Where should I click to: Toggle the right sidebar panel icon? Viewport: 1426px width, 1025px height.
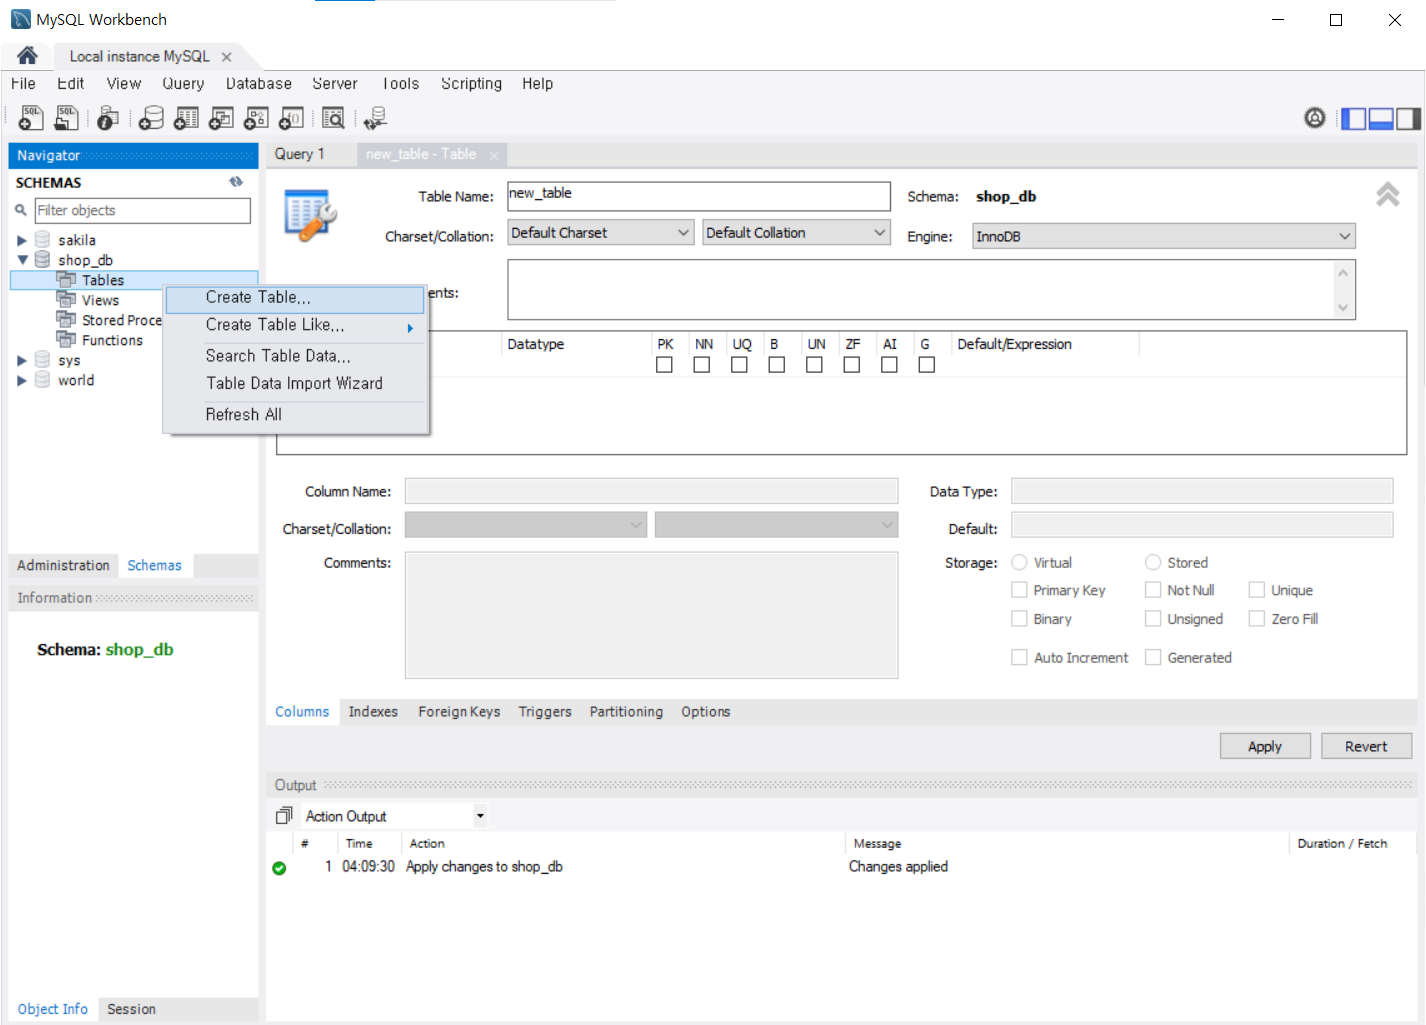click(1408, 119)
